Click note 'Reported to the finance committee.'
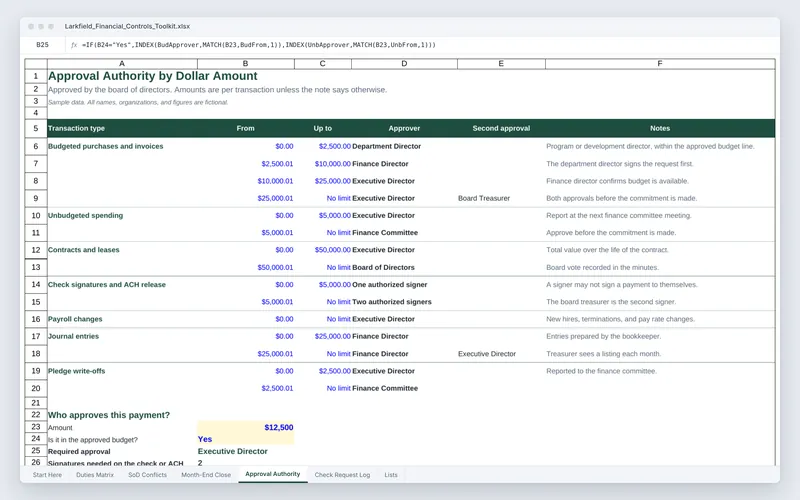 pos(602,371)
